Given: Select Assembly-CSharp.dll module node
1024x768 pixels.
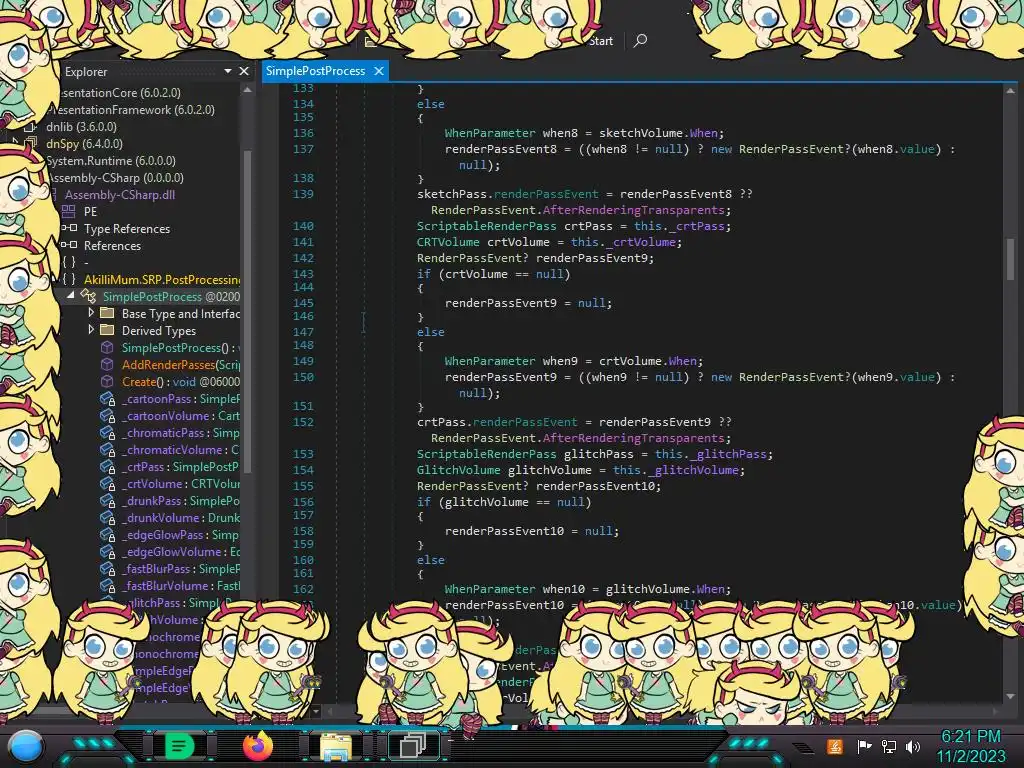Looking at the screenshot, I should click(x=120, y=195).
